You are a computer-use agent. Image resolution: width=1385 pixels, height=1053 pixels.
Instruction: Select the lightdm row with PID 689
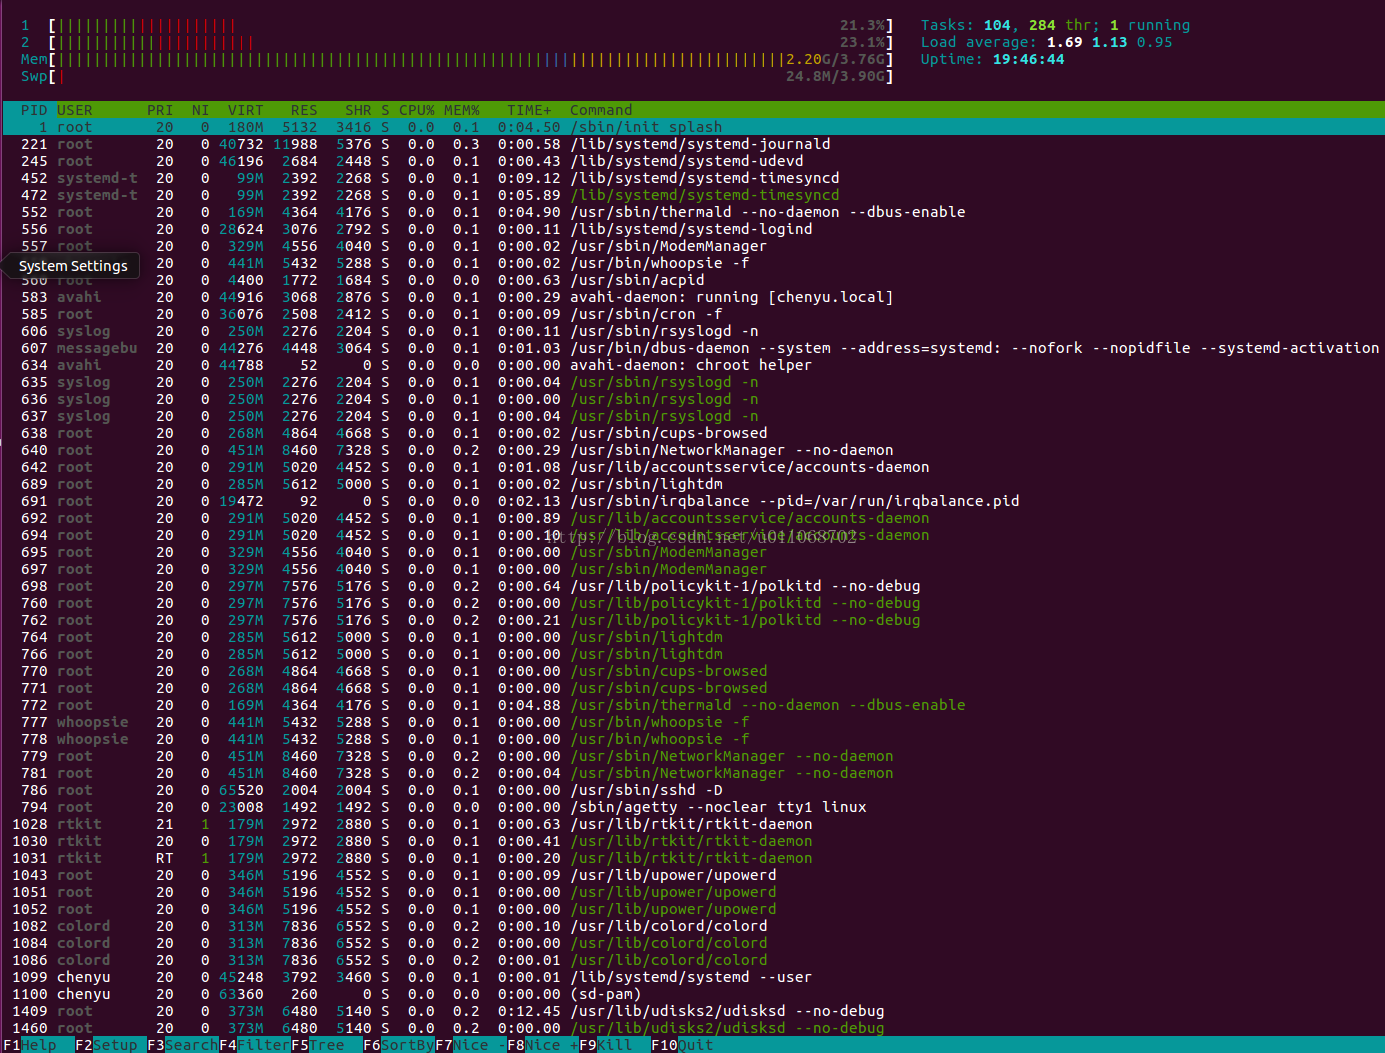692,484
